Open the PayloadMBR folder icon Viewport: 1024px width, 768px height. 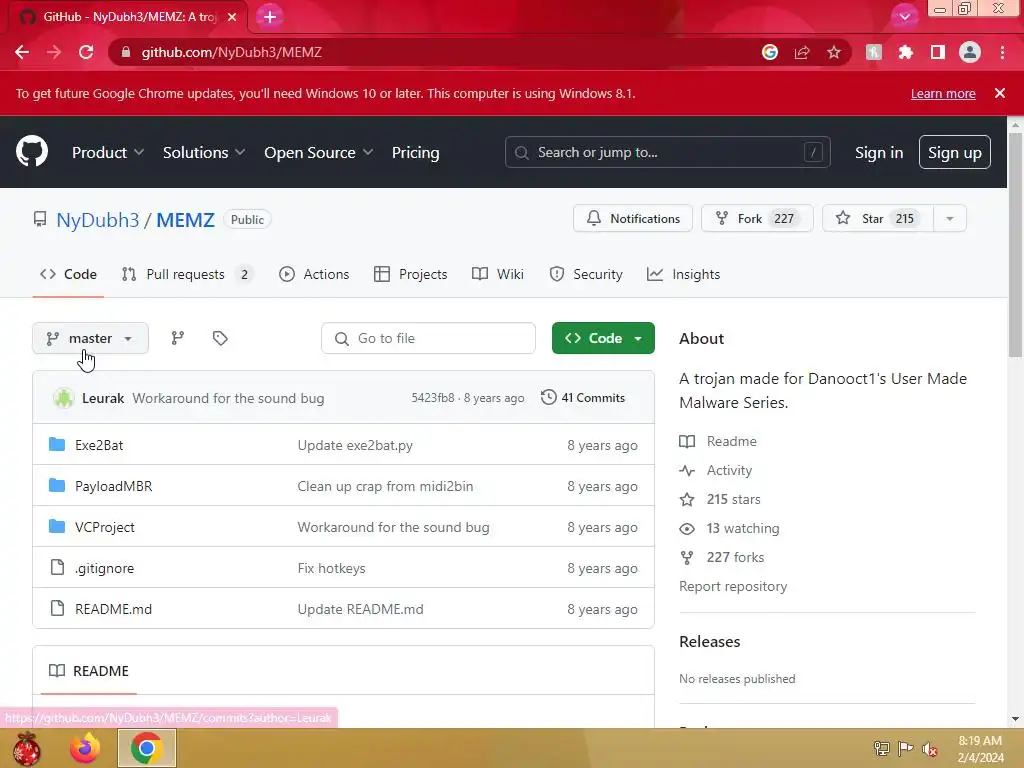57,485
